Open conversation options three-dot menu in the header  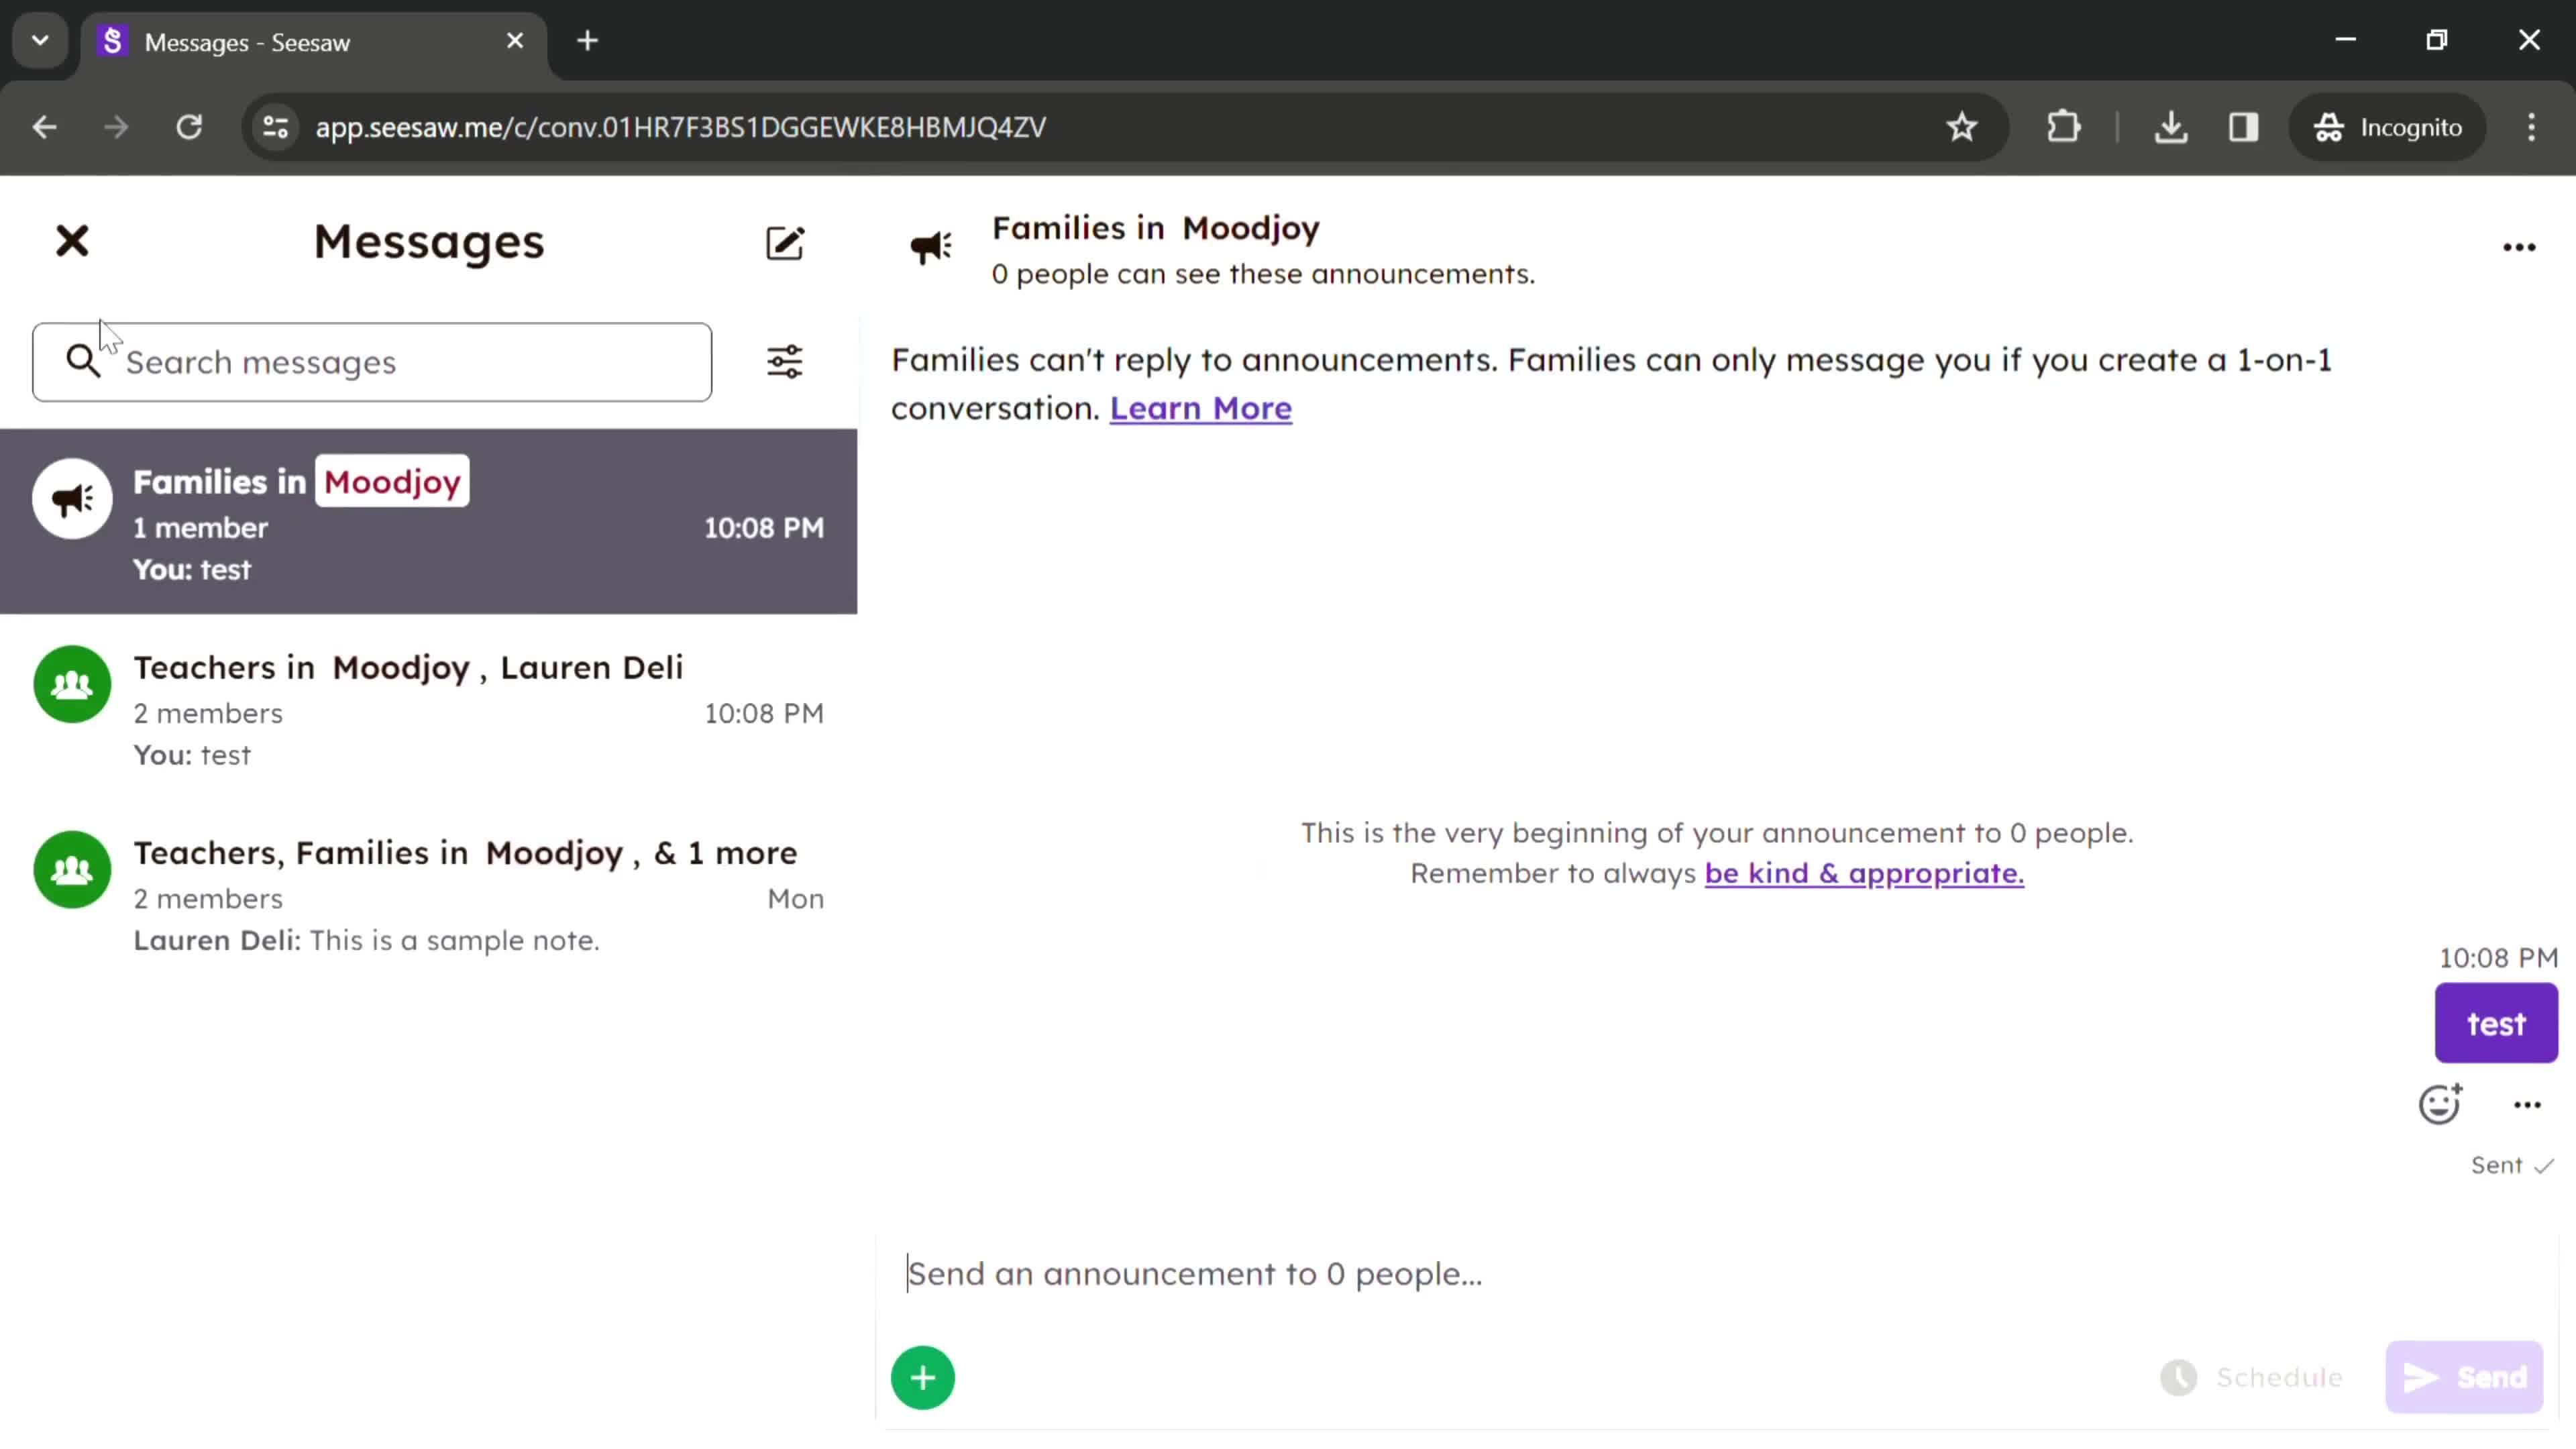point(2519,247)
